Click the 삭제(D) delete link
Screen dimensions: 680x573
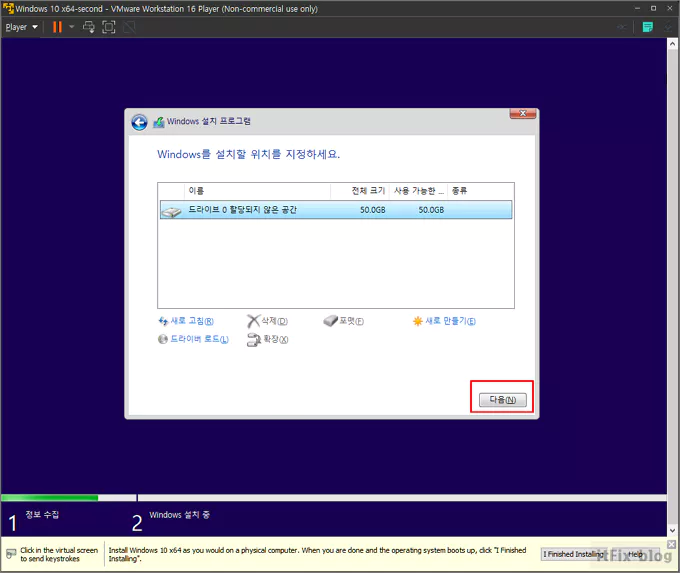[275, 321]
